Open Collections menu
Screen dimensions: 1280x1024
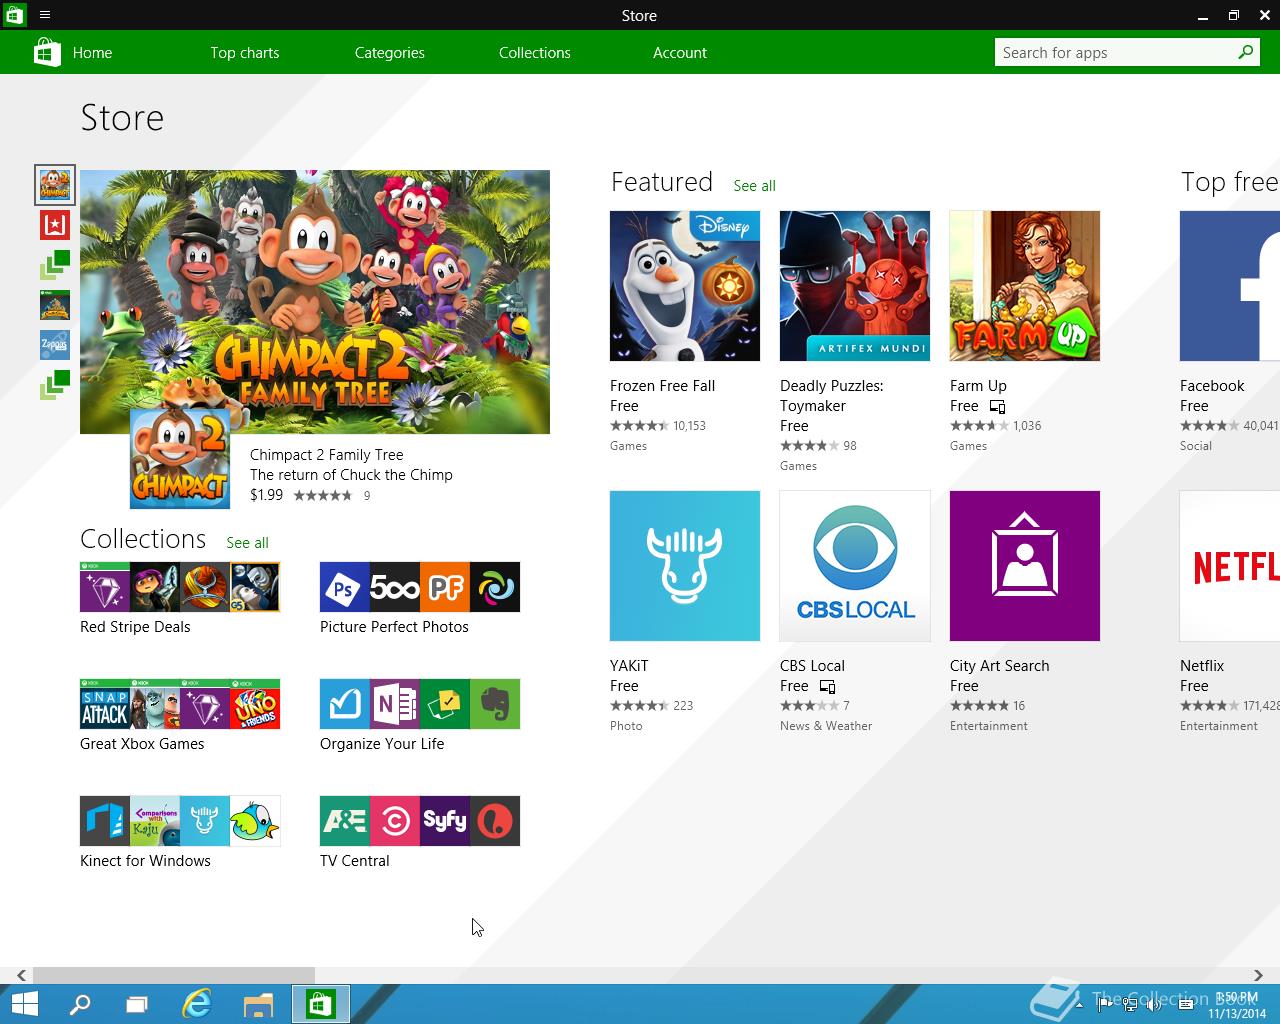535,53
